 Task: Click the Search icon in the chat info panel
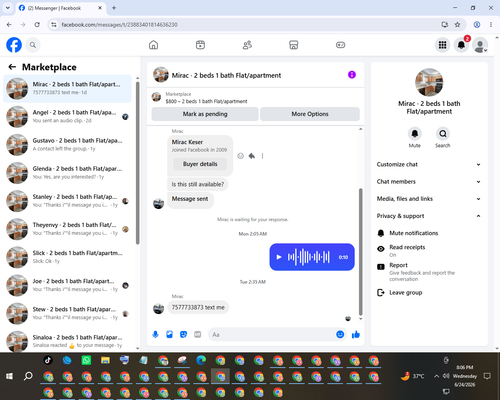(x=443, y=134)
